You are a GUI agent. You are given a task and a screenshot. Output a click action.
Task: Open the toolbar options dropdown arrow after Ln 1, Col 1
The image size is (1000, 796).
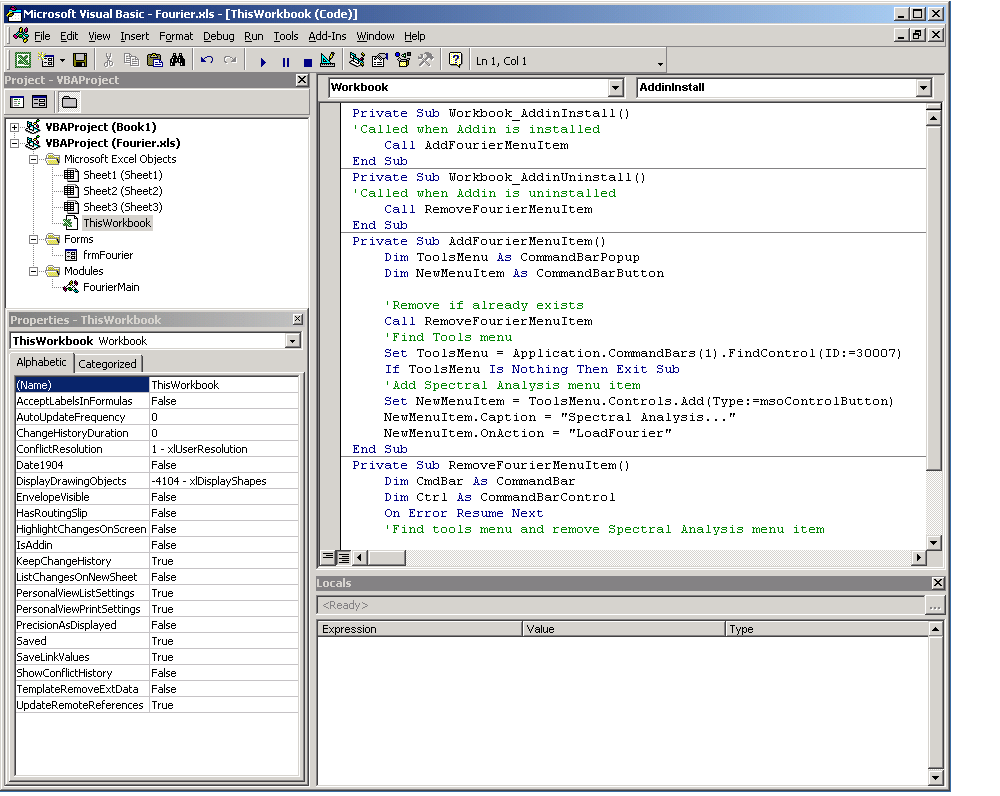coord(660,64)
